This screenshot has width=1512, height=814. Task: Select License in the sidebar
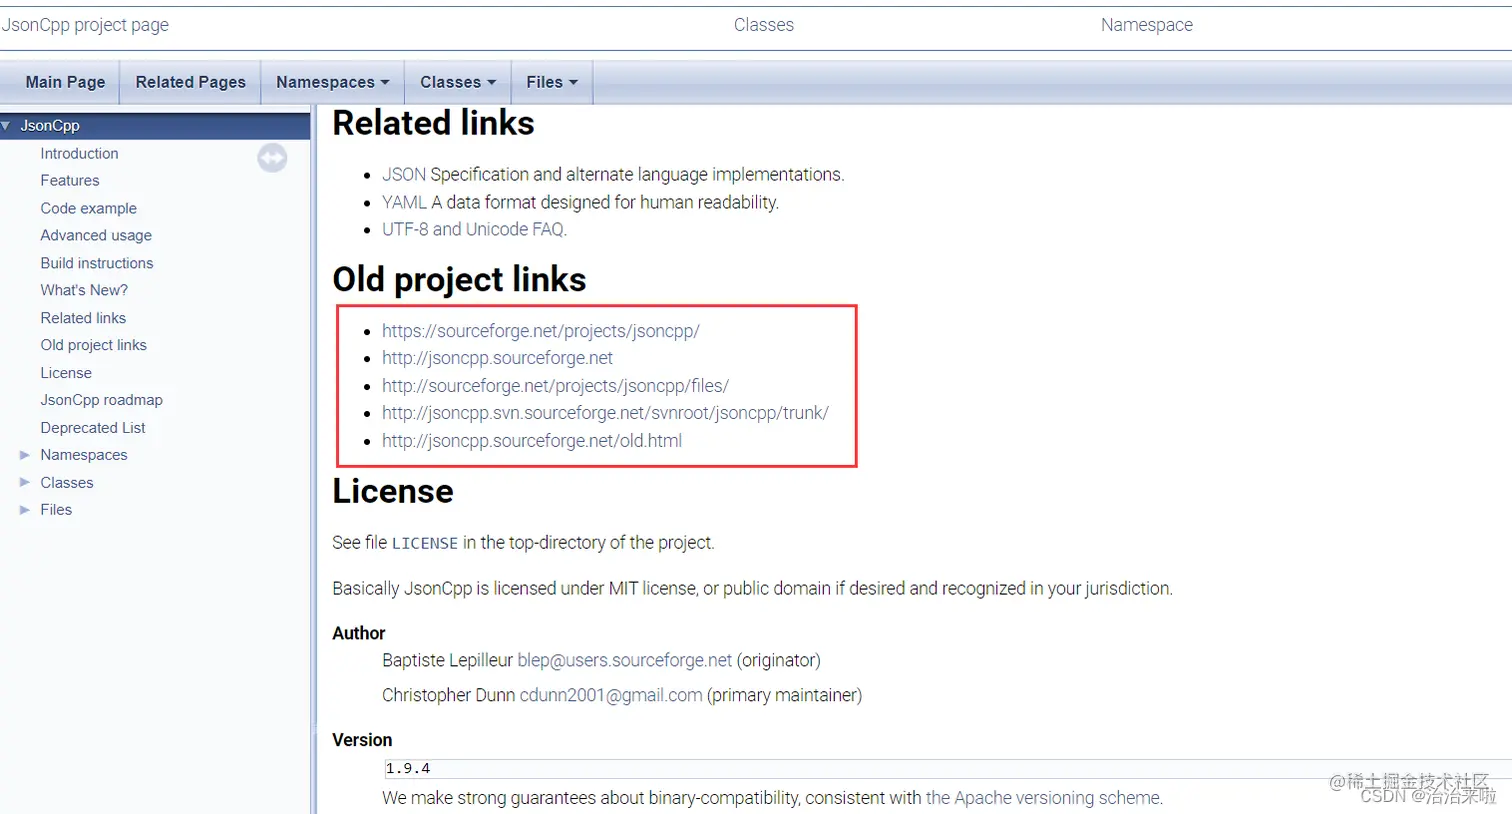click(x=66, y=373)
